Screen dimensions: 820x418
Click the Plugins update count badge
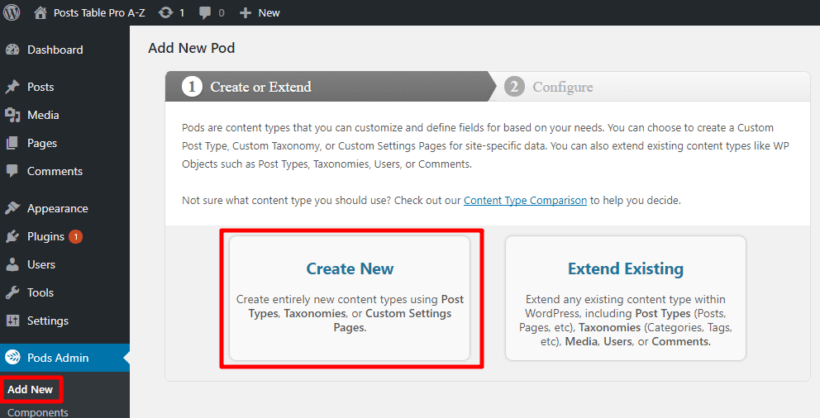click(75, 236)
